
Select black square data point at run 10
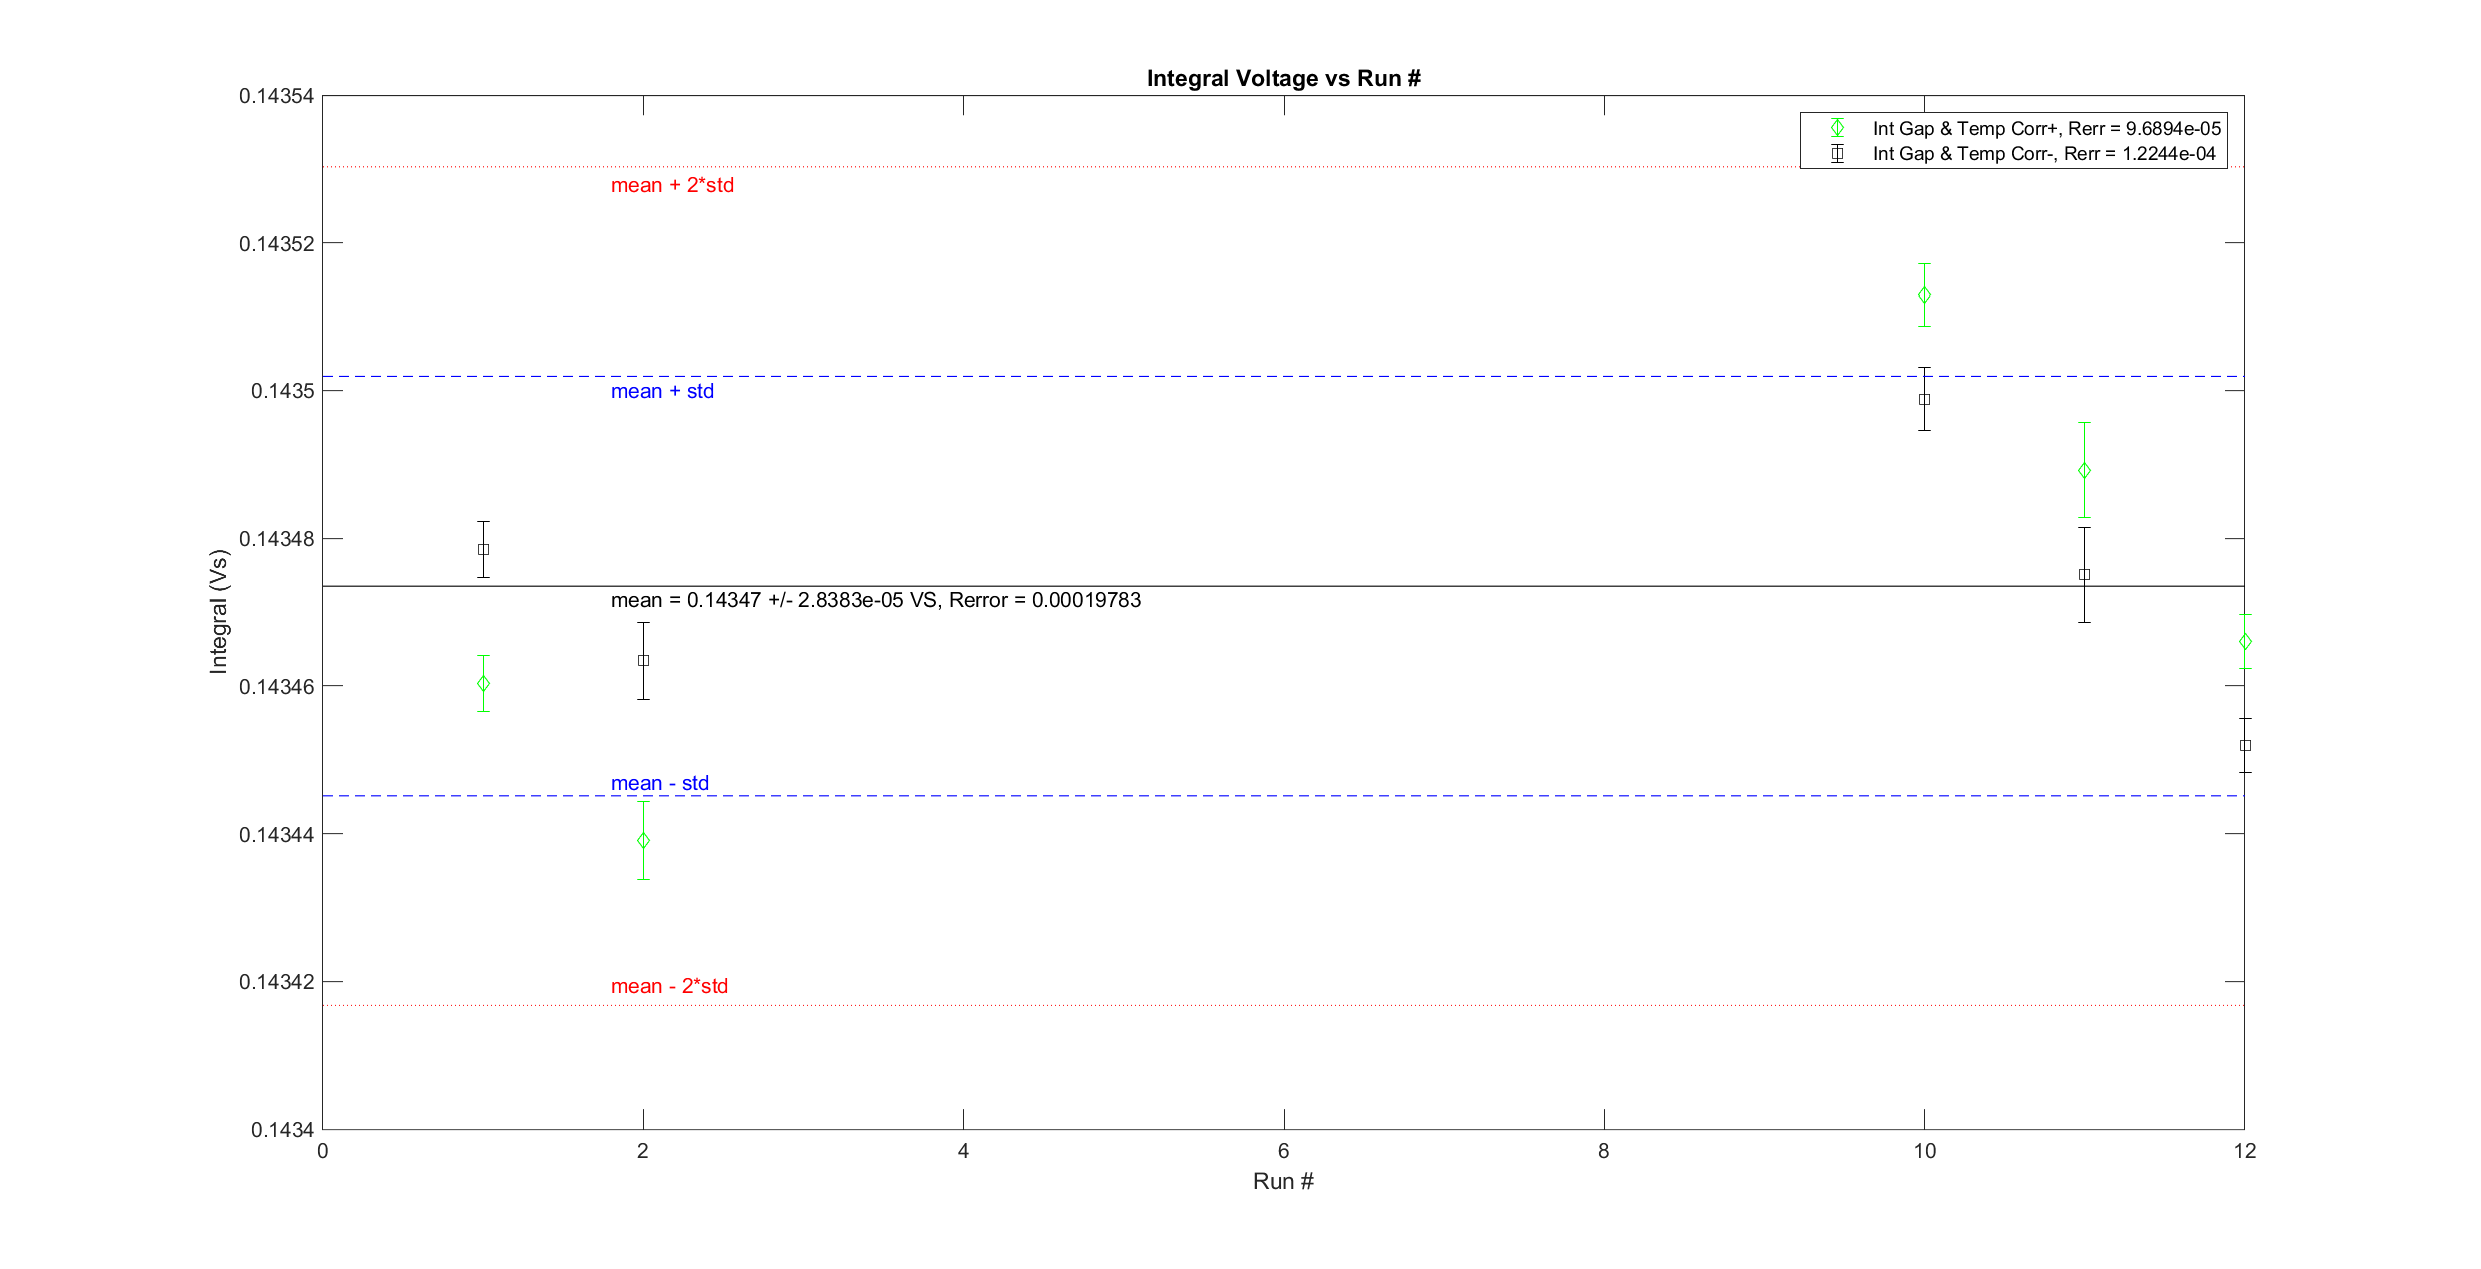tap(1924, 399)
